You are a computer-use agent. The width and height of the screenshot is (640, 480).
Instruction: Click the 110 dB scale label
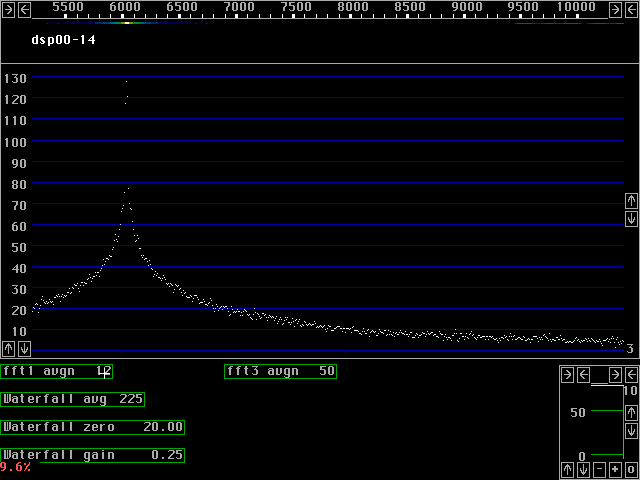click(x=15, y=121)
